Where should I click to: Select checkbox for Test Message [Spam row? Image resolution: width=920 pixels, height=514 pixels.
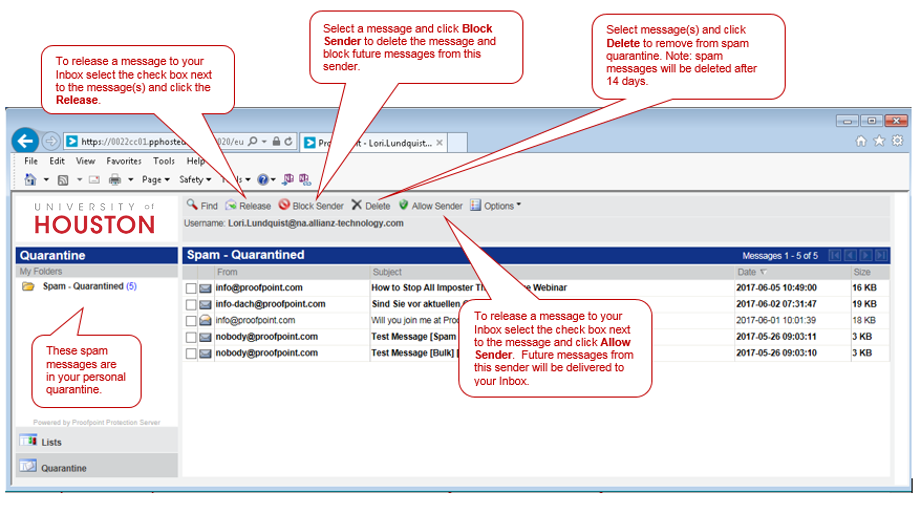pyautogui.click(x=191, y=337)
